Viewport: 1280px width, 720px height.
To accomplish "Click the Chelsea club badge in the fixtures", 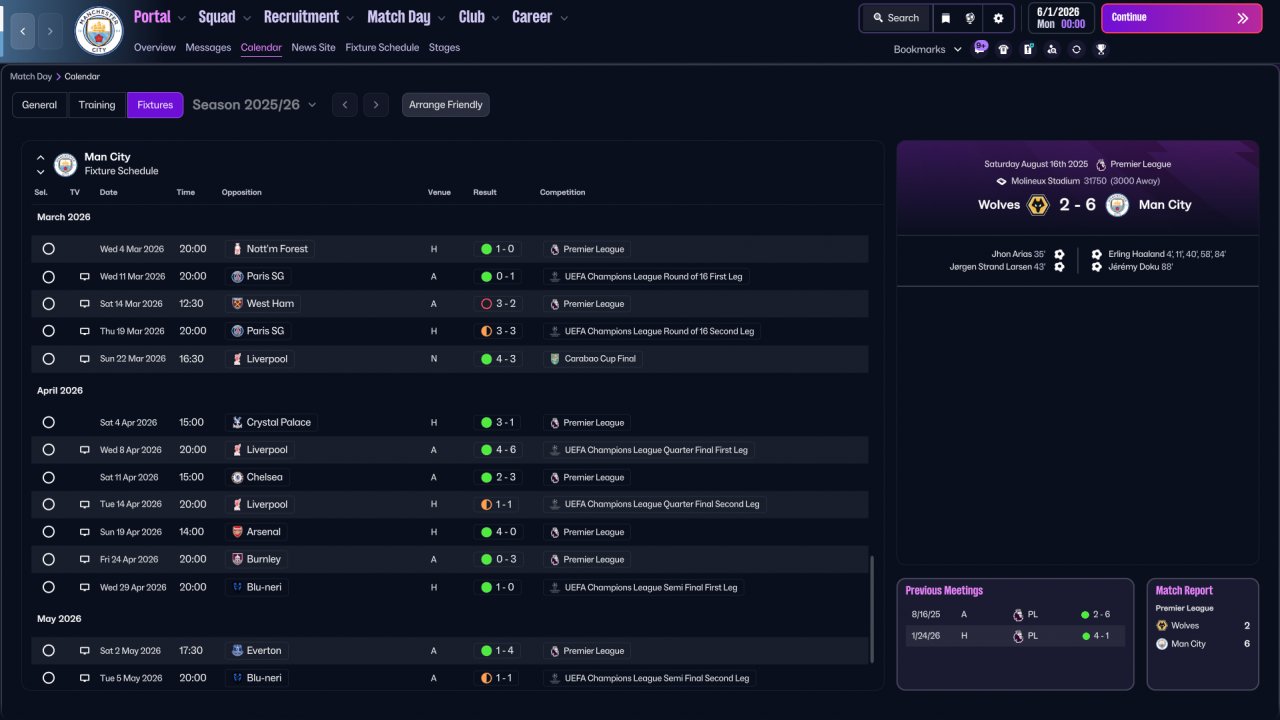I will click(237, 477).
